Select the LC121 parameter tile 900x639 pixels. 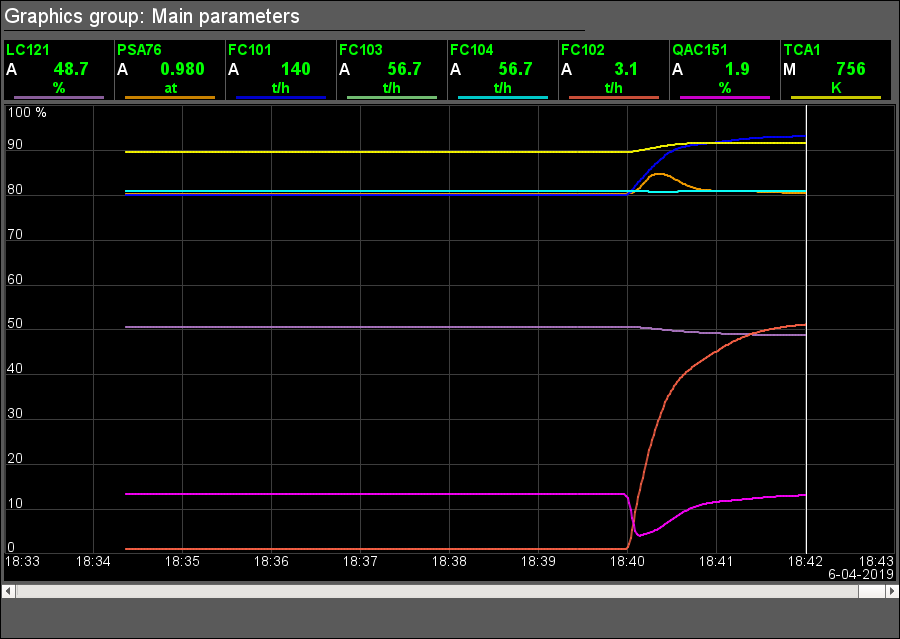click(x=59, y=70)
